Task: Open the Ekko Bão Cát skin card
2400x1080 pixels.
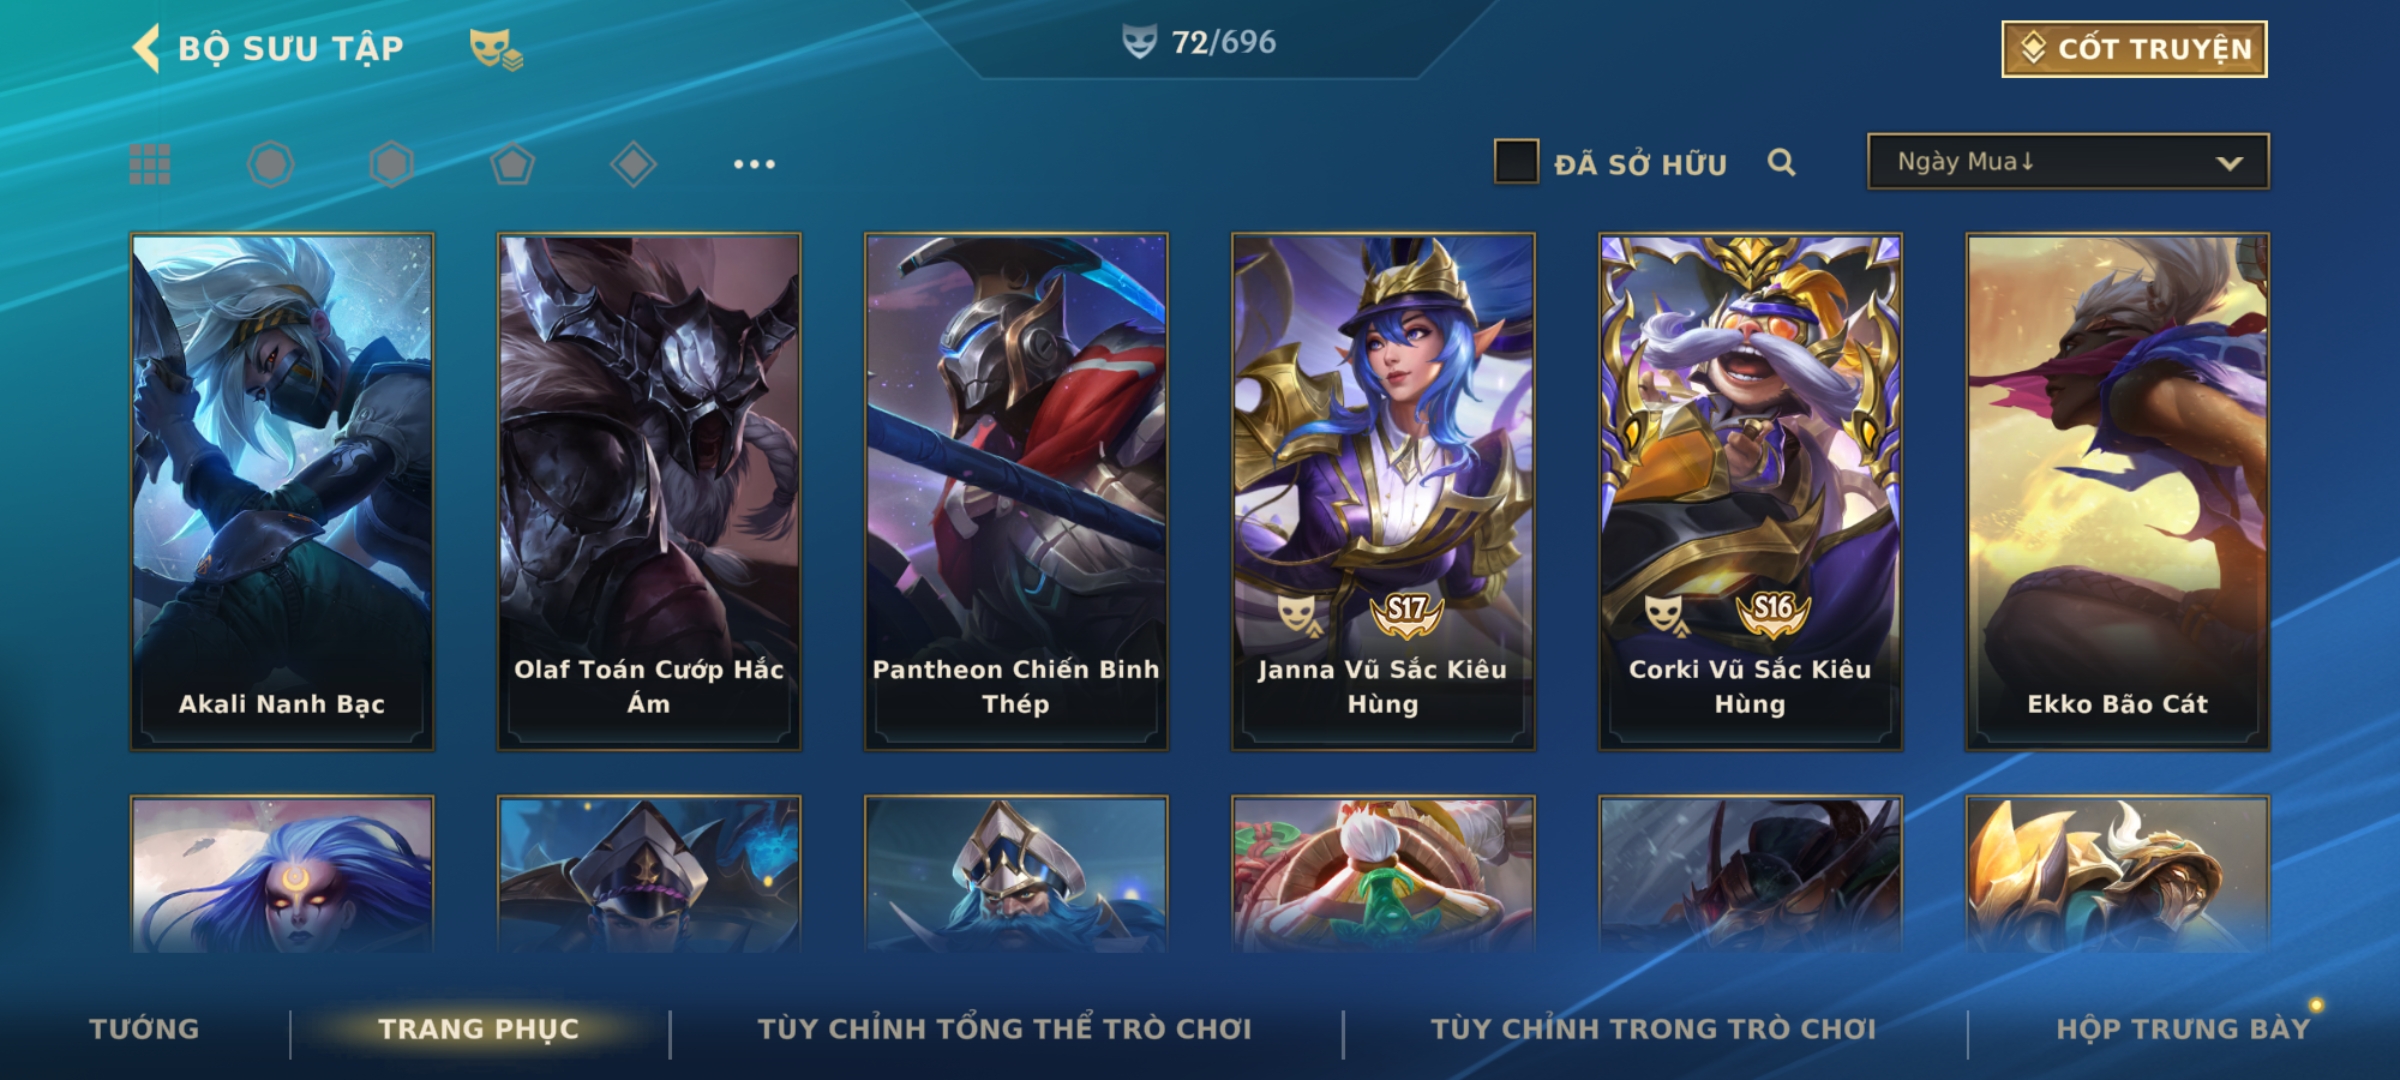Action: 2118,492
